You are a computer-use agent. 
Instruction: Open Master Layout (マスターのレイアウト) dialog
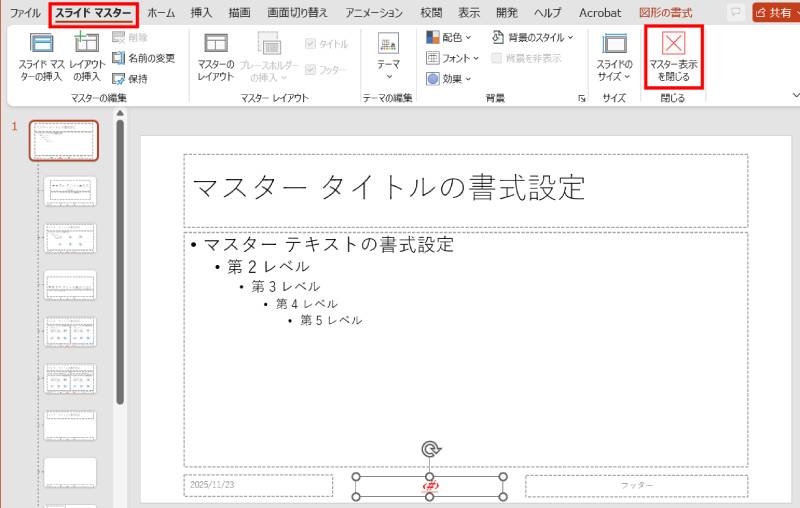(216, 57)
